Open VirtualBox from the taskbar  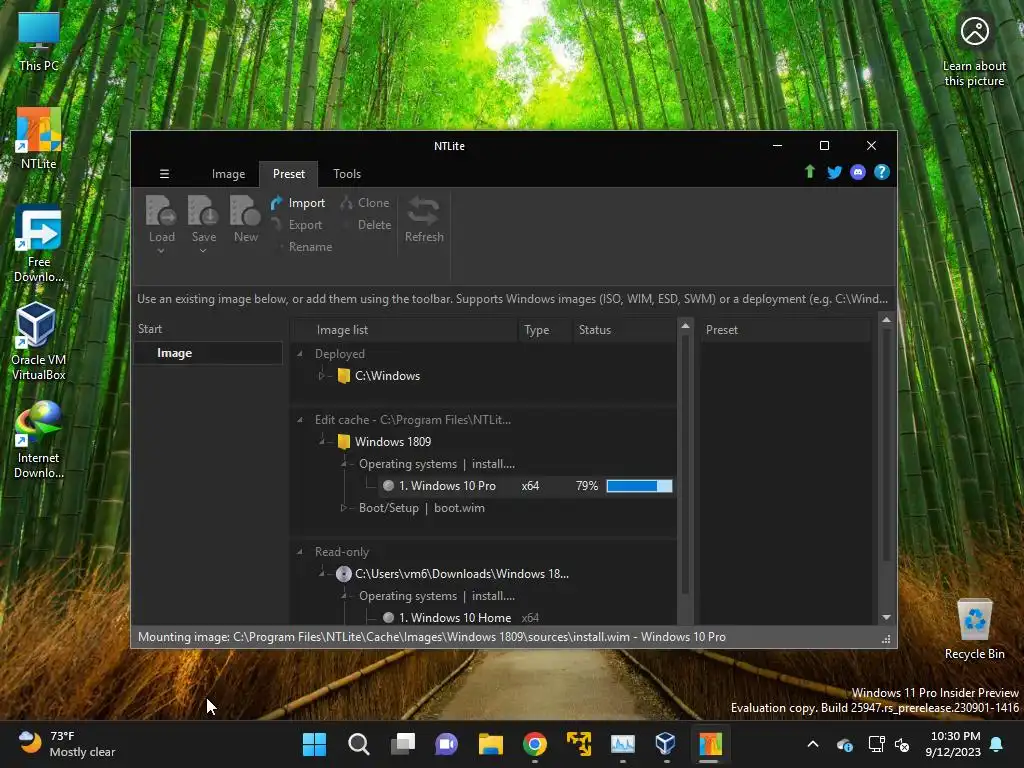[x=665, y=744]
